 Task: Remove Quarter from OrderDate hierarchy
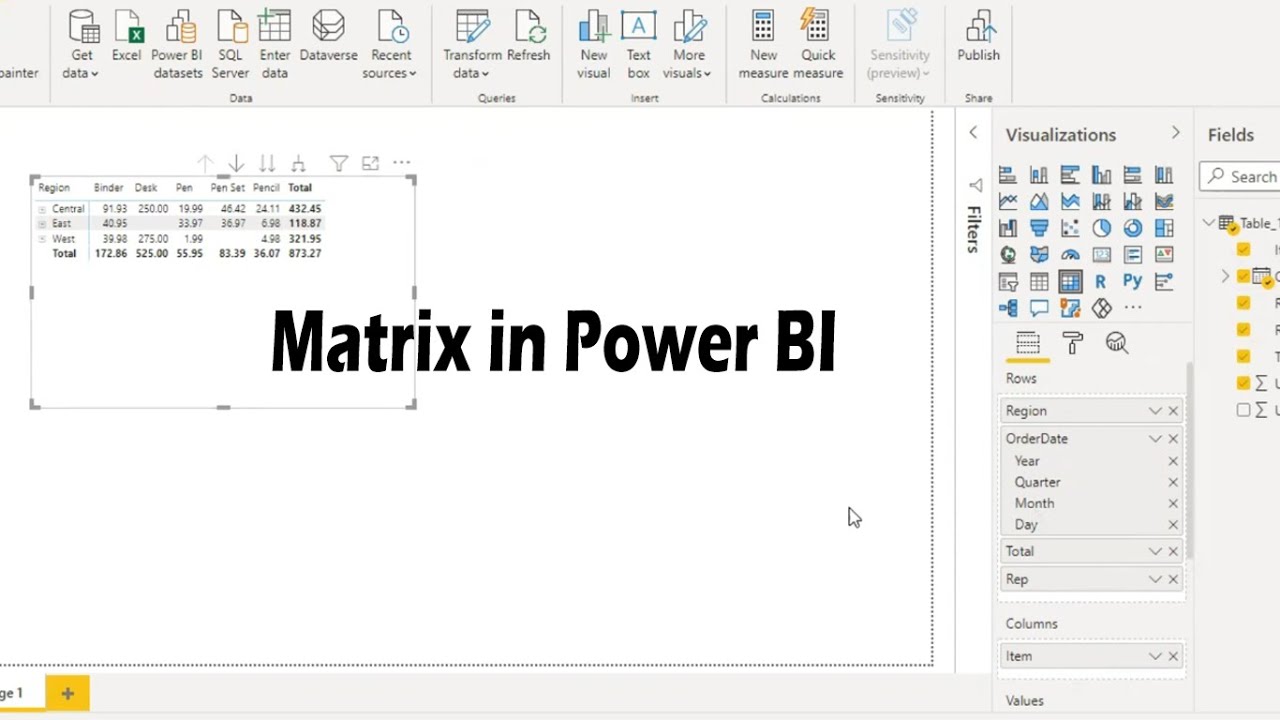click(1174, 482)
